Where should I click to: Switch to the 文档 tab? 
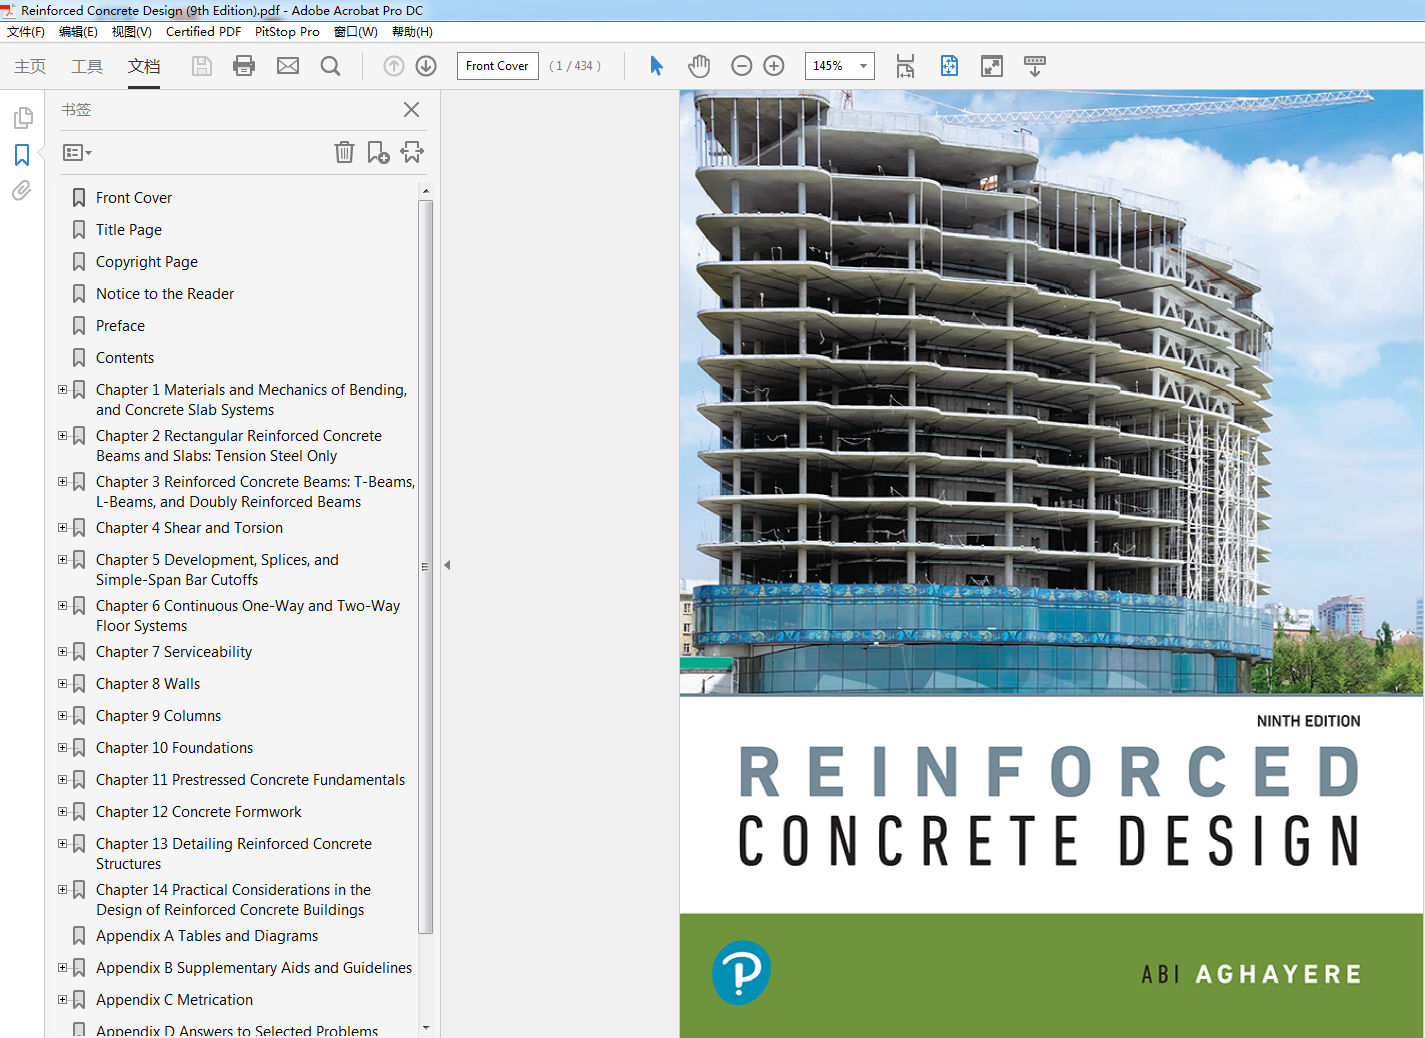click(144, 66)
